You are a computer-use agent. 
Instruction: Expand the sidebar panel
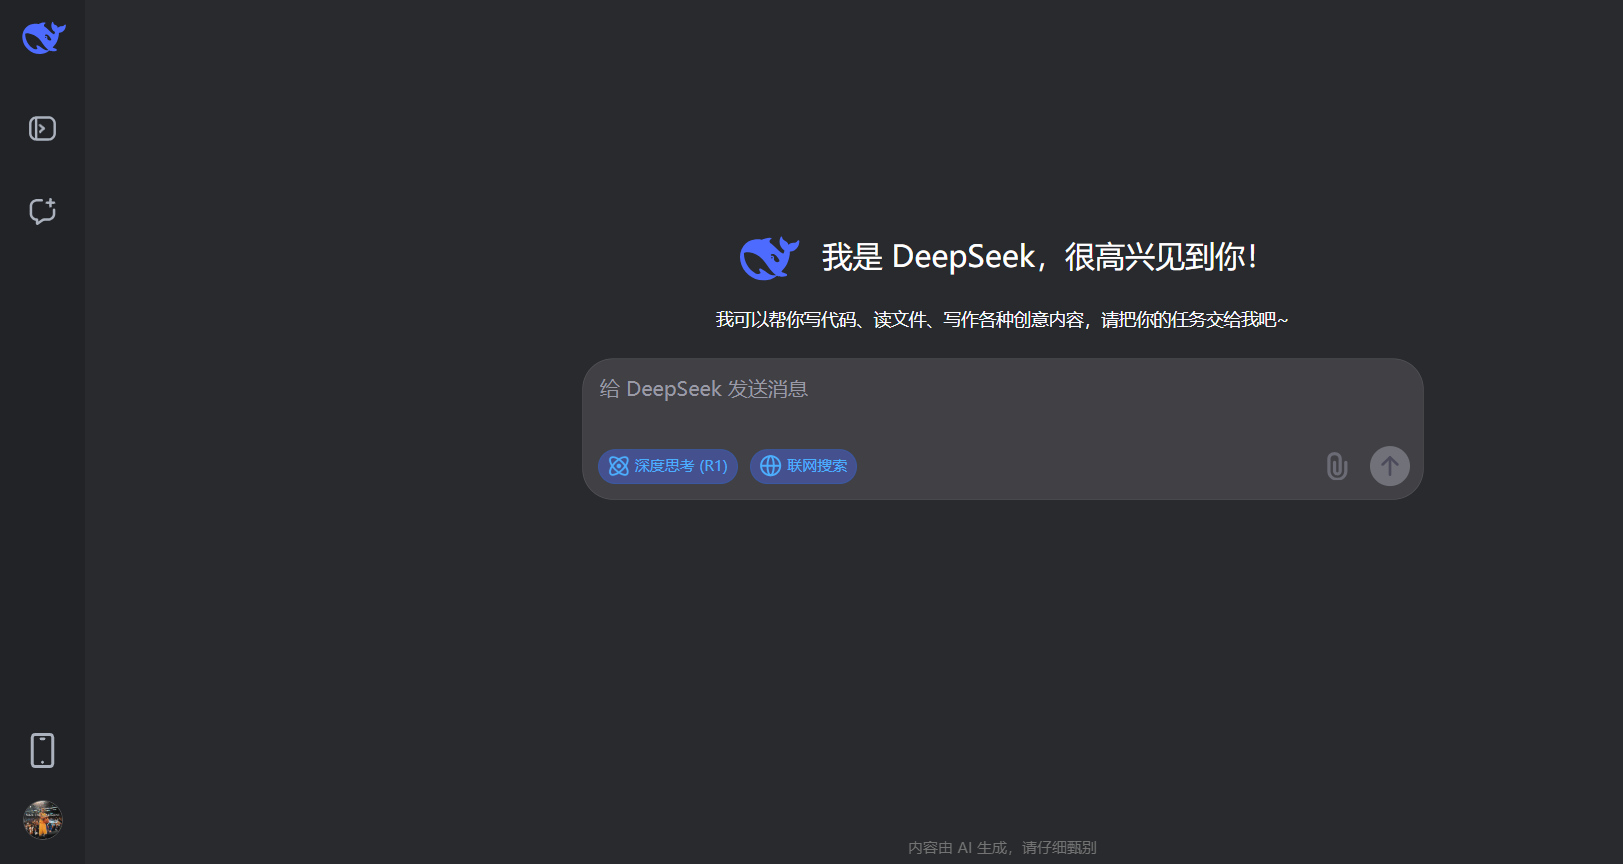(42, 128)
